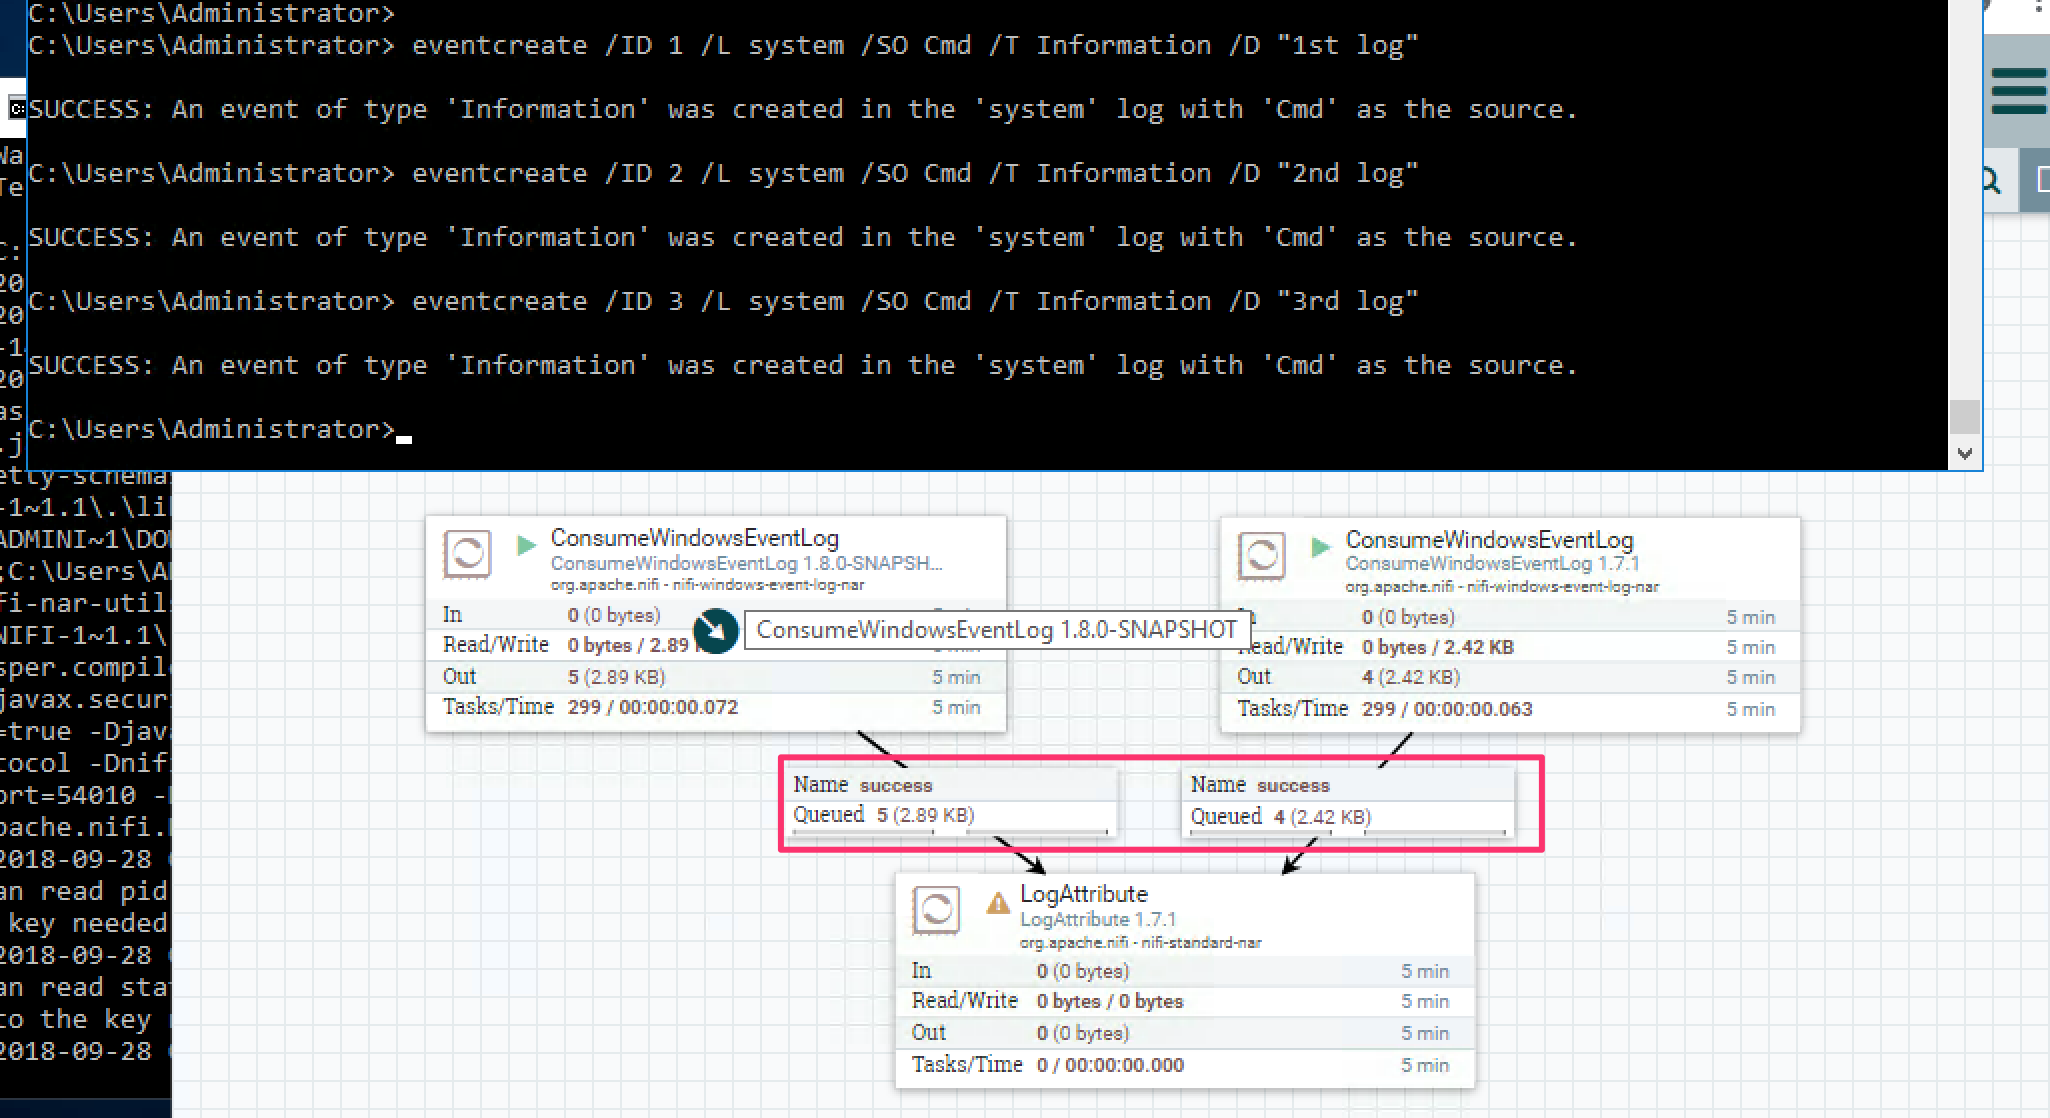Screen dimensions: 2050x1118
Task: Click the right ConsumeWindowsEventLog processor name
Action: pos(1488,540)
